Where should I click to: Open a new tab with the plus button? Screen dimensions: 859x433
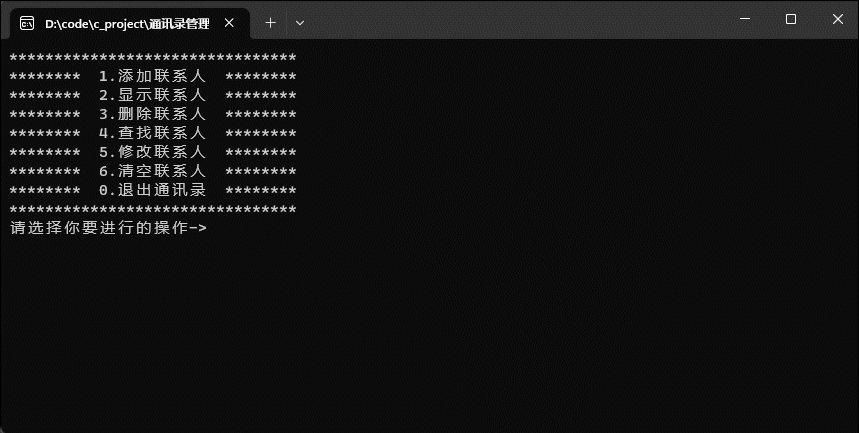pos(270,23)
